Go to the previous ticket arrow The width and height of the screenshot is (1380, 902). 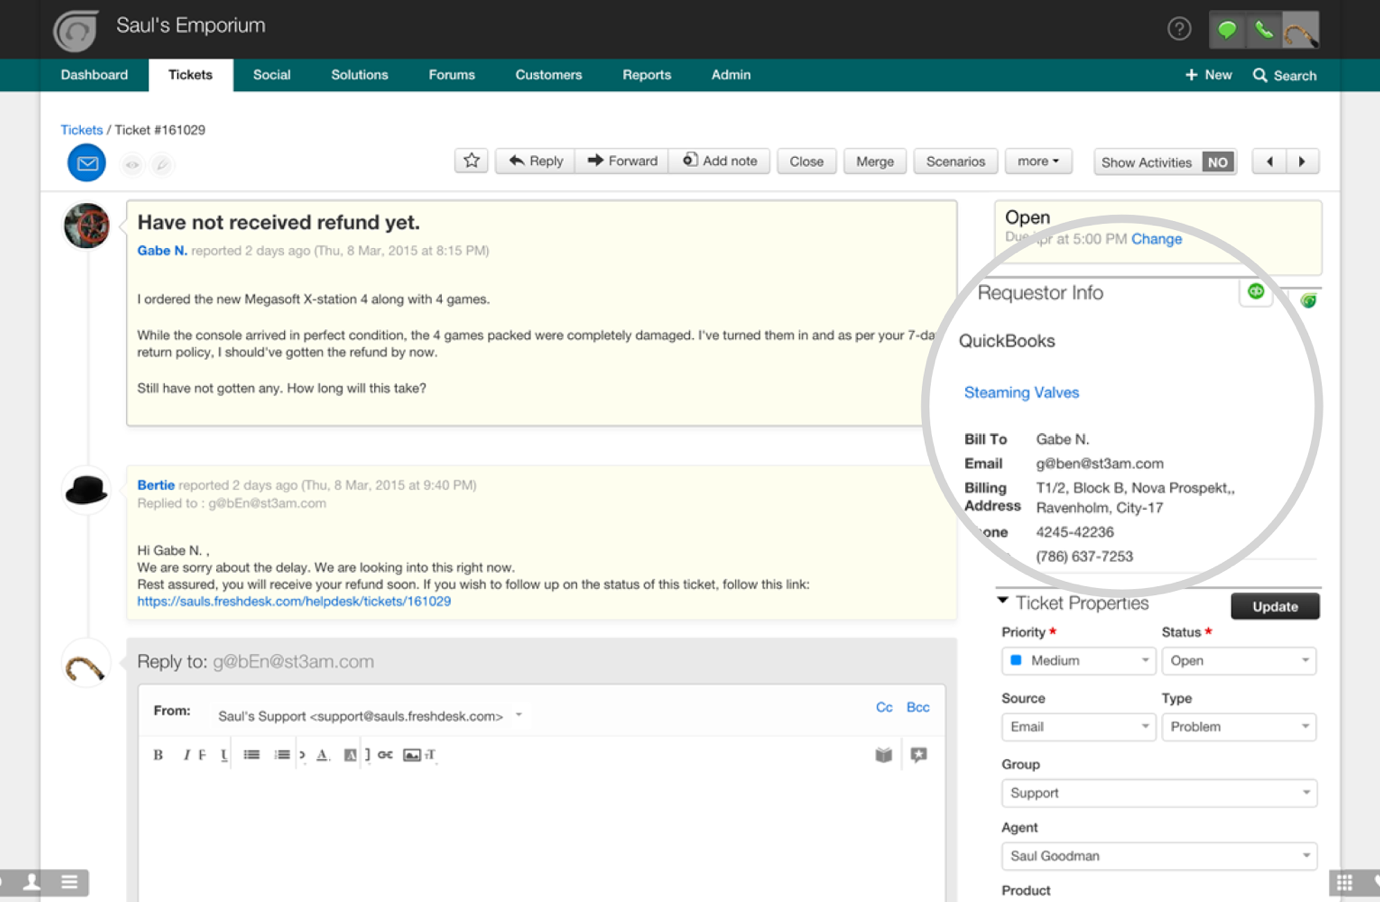[x=1270, y=162]
